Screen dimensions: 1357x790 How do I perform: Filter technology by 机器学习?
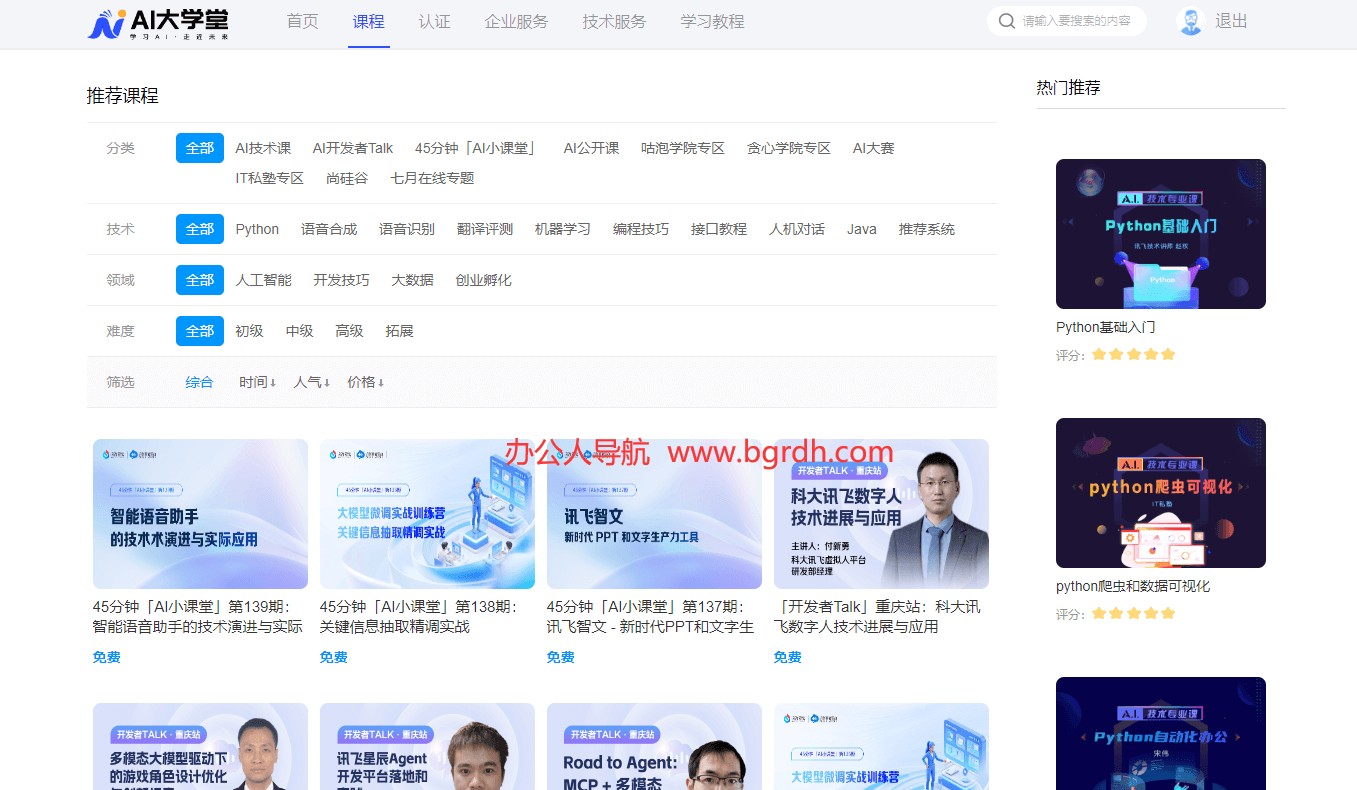[563, 229]
